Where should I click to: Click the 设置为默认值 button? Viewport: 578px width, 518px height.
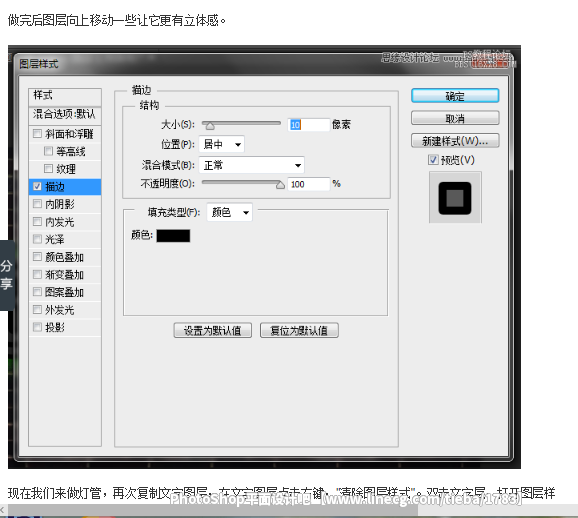[213, 330]
